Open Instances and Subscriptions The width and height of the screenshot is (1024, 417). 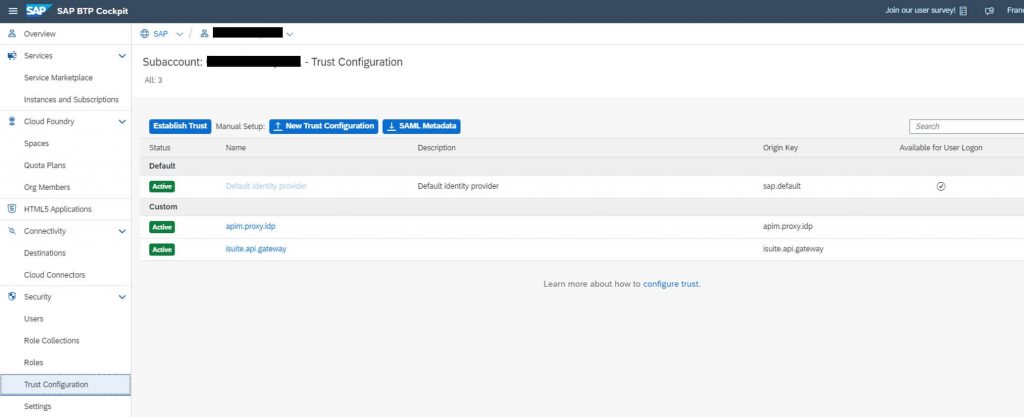[x=71, y=100]
